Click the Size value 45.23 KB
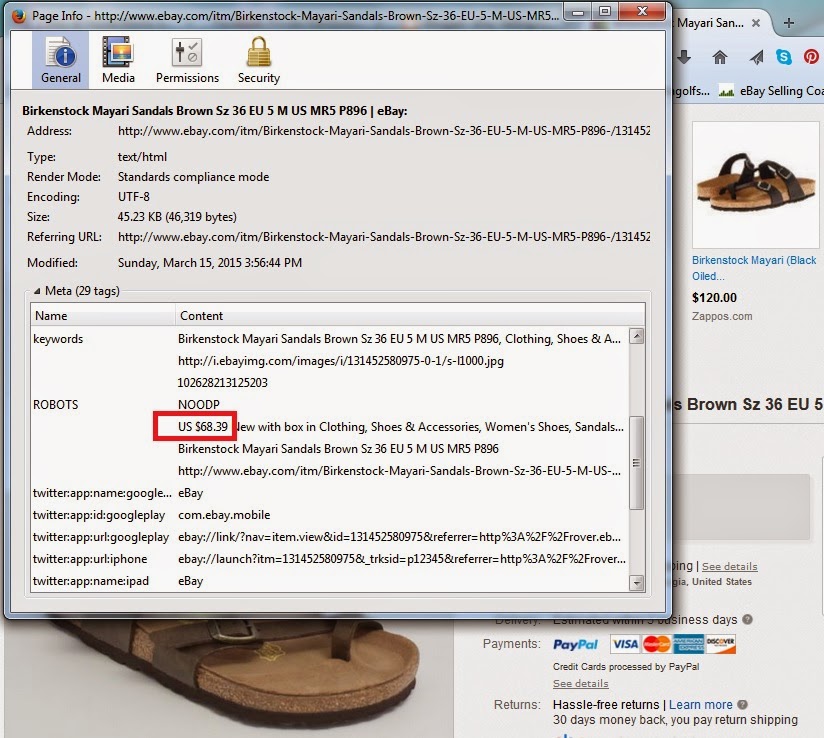This screenshot has height=738, width=824. (177, 217)
